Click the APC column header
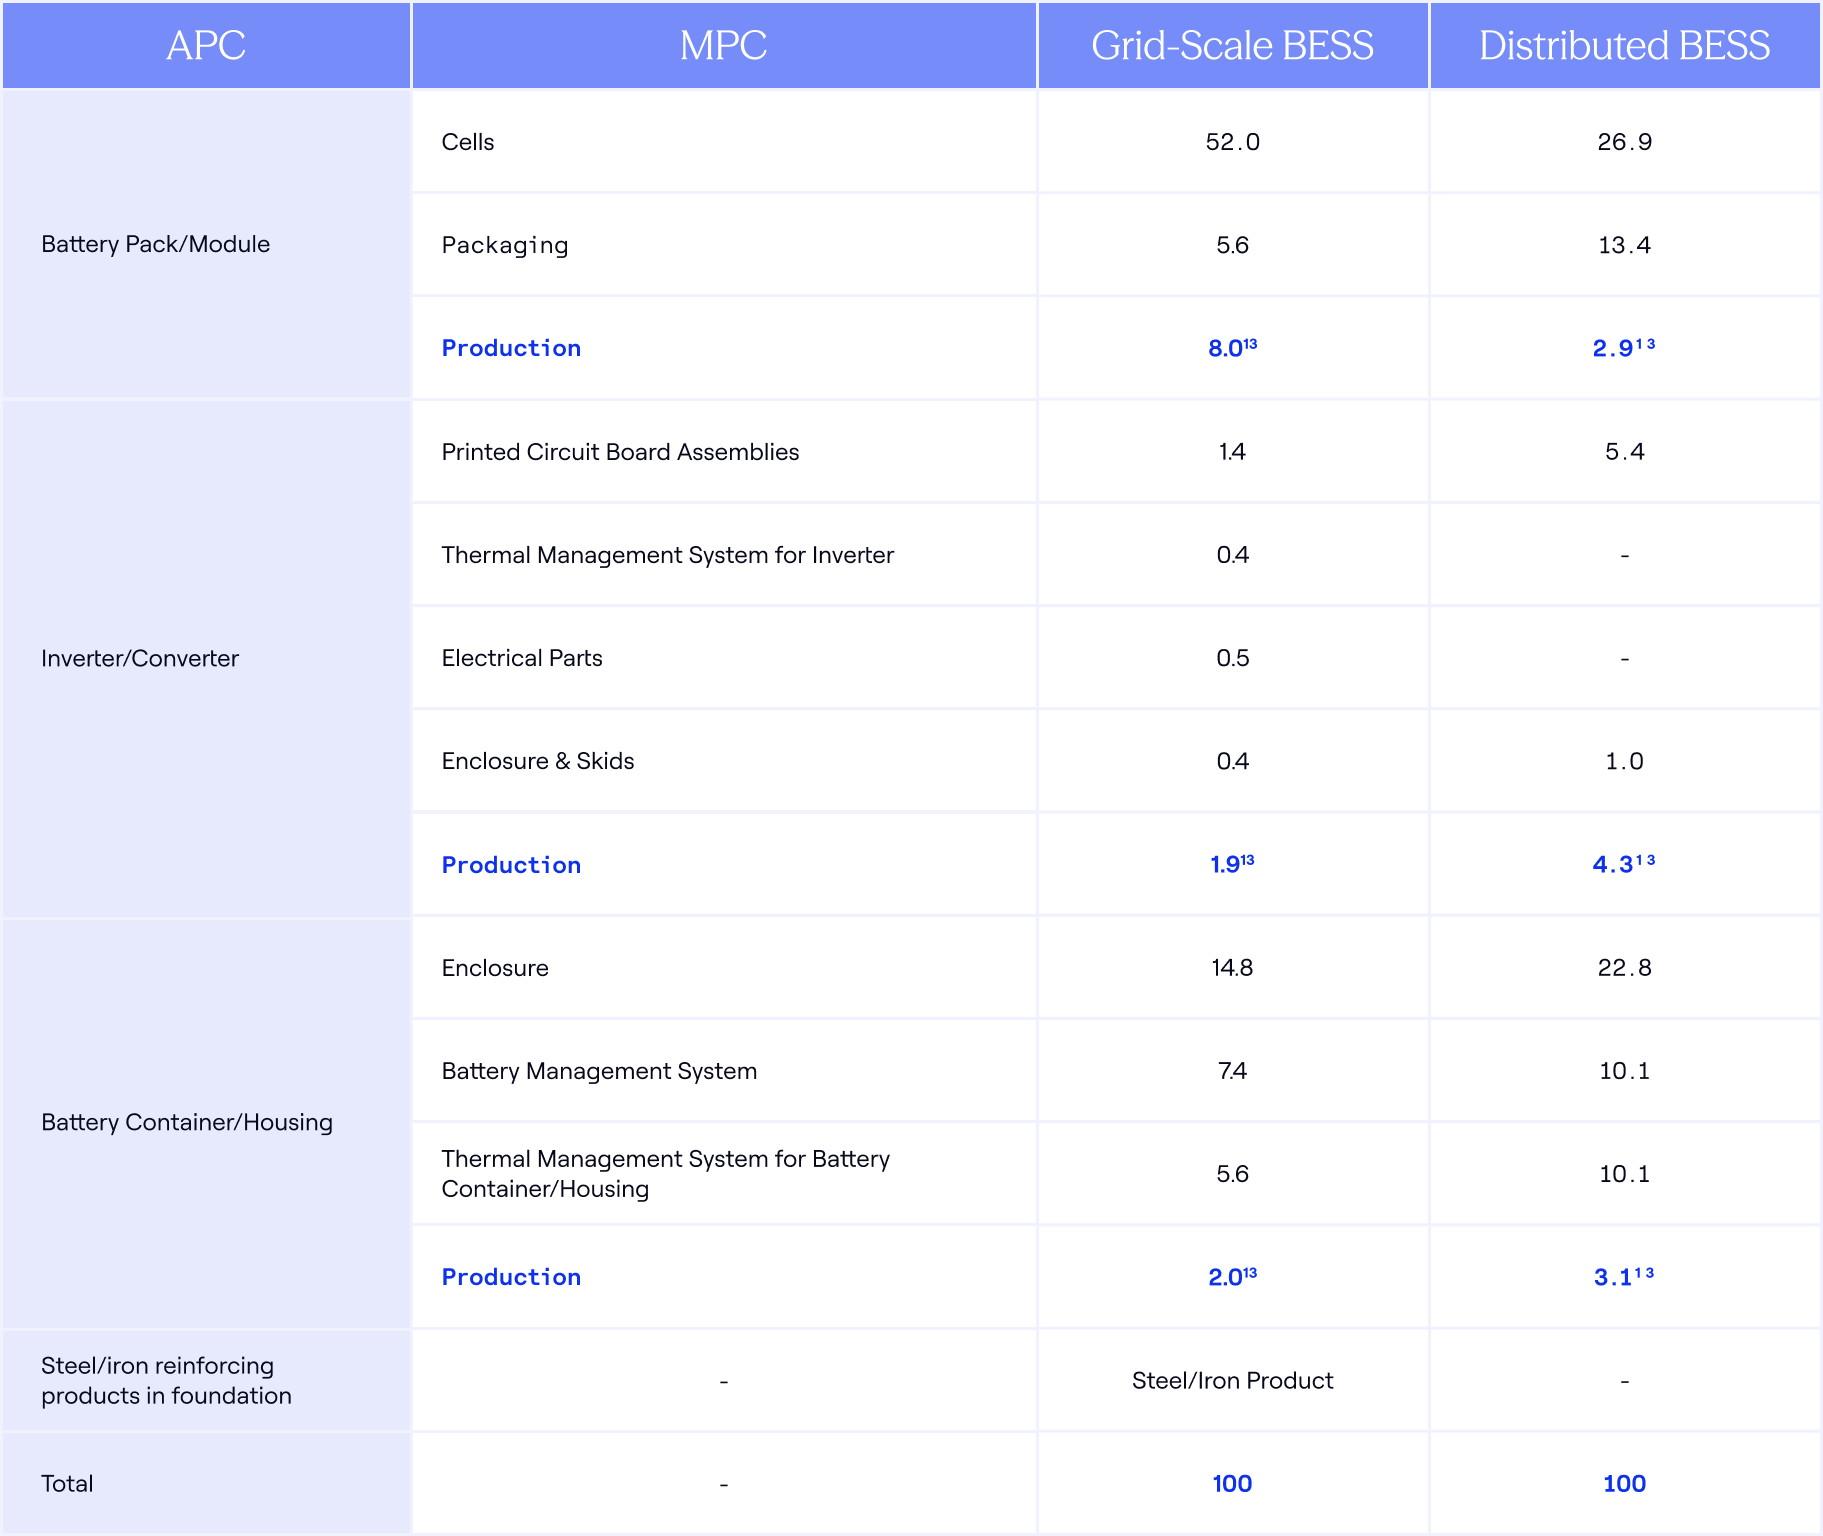 point(206,46)
